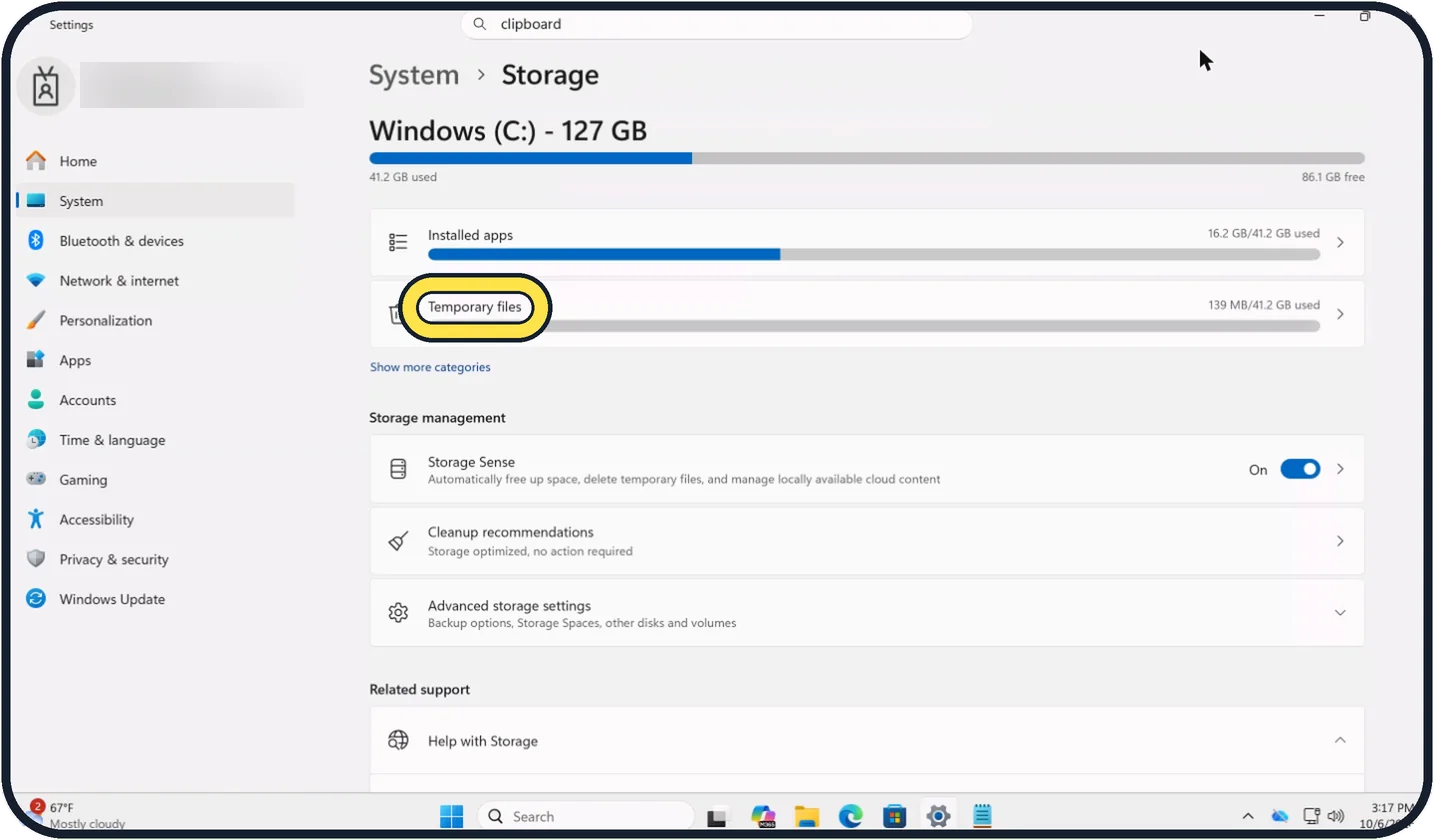
Task: Open the Cleanup recommendations entry
Action: coord(867,541)
